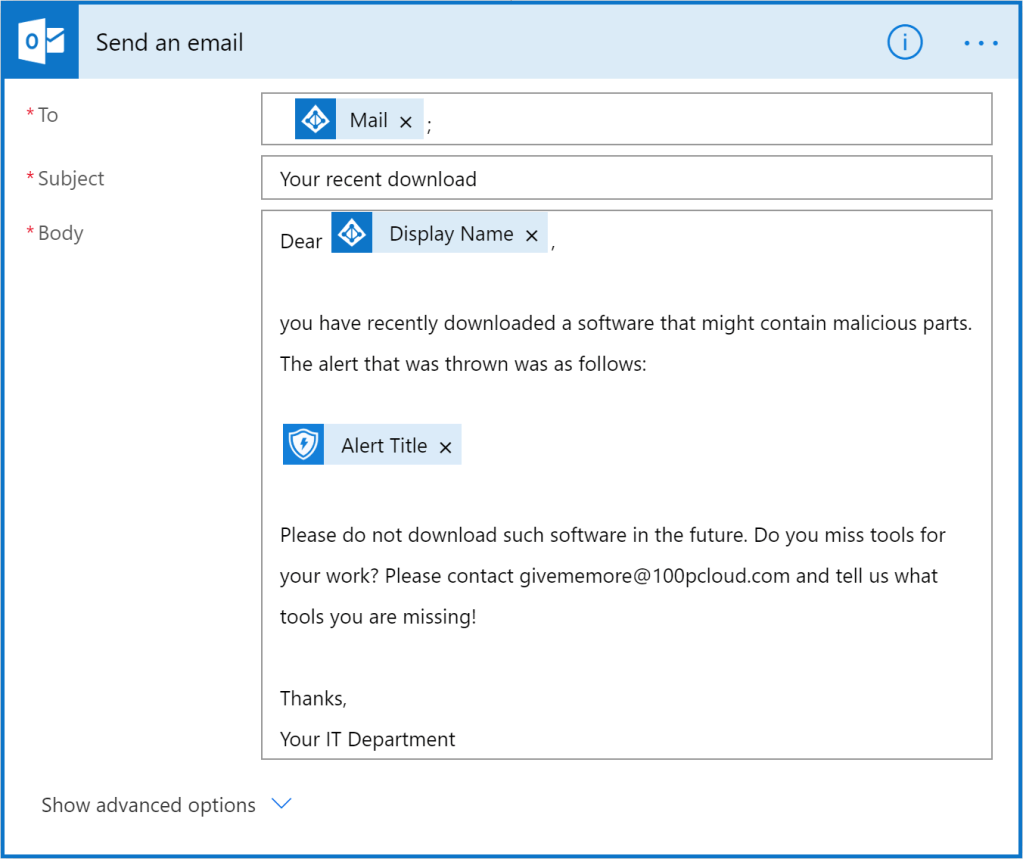Click the Show advanced options text

tap(148, 805)
